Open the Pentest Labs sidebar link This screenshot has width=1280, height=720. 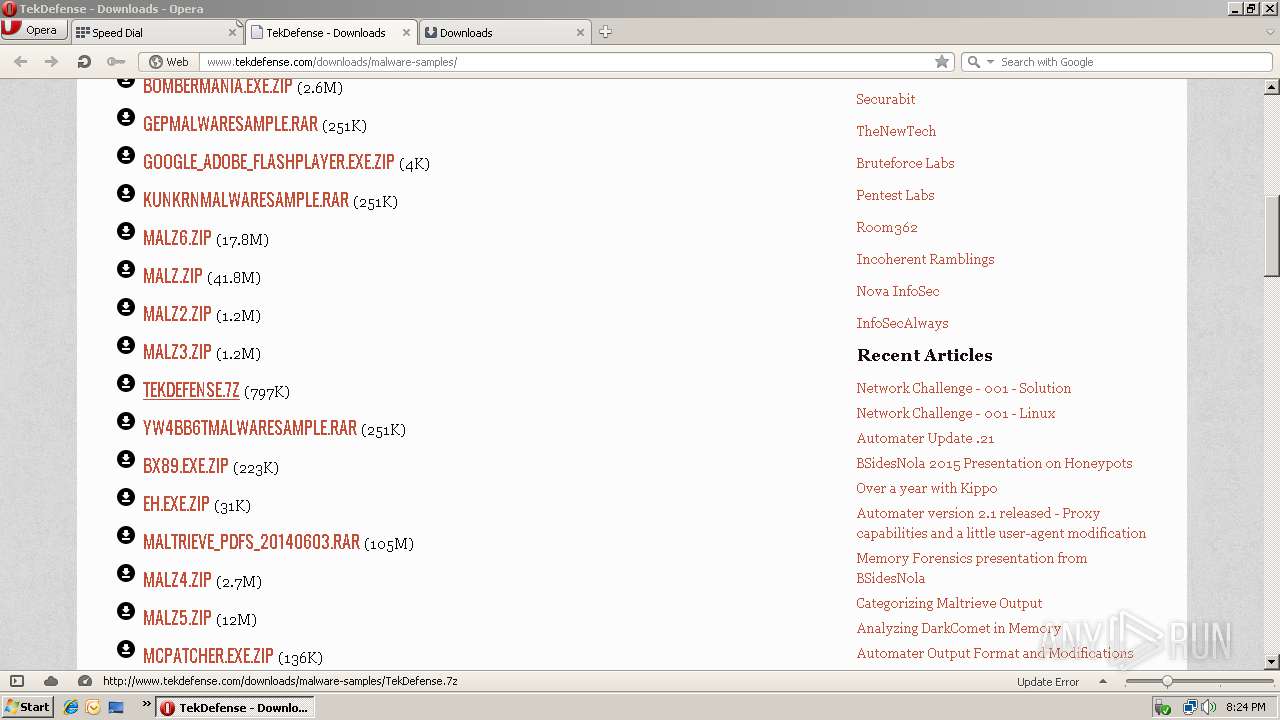coord(895,195)
